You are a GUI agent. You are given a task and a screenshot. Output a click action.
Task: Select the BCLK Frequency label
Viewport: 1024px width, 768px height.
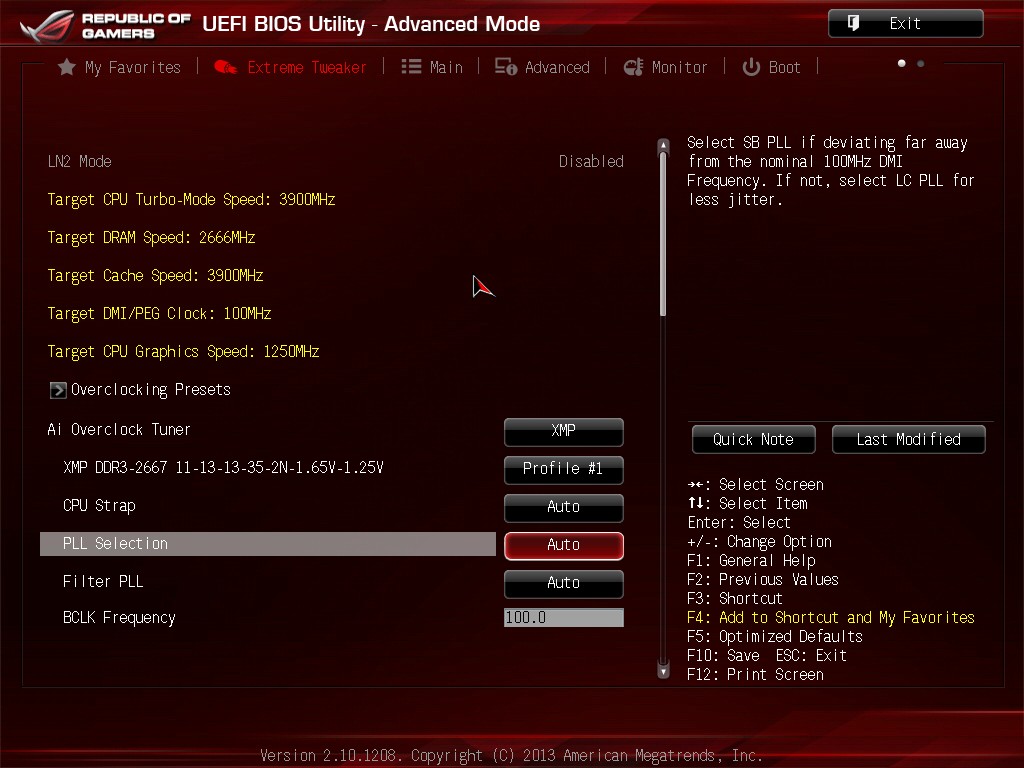119,618
